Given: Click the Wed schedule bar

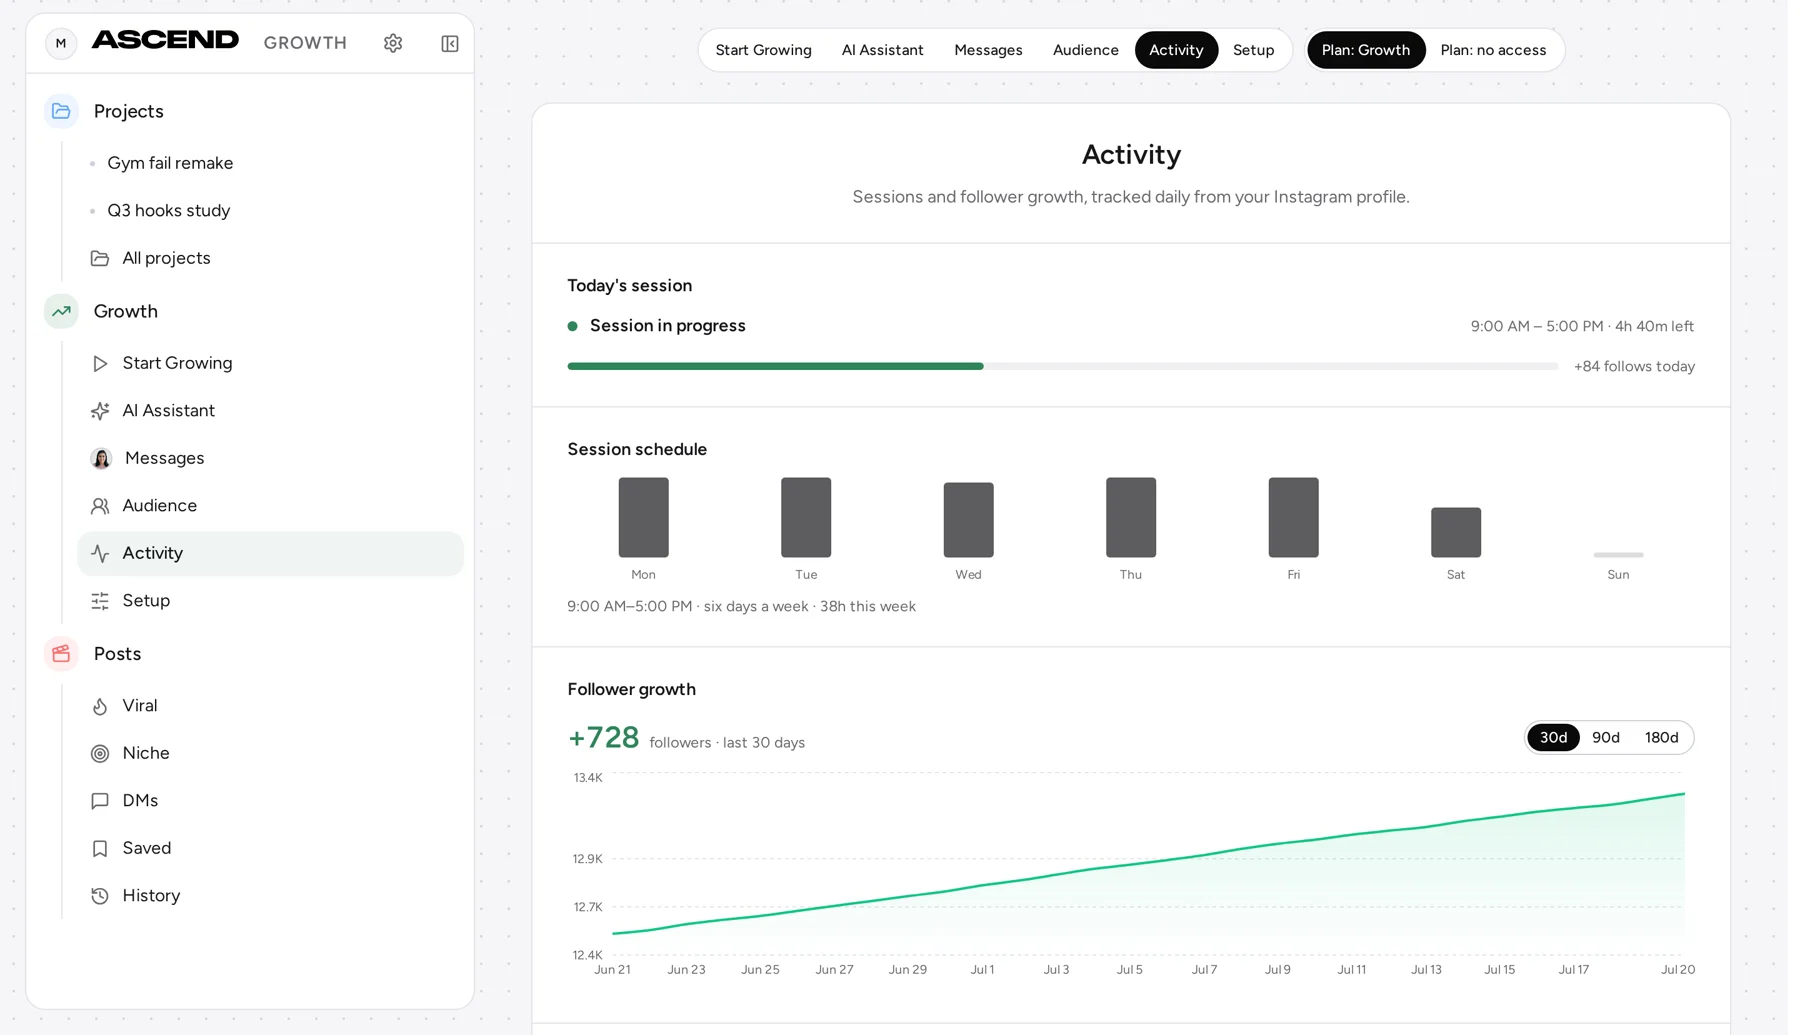Looking at the screenshot, I should 968,520.
